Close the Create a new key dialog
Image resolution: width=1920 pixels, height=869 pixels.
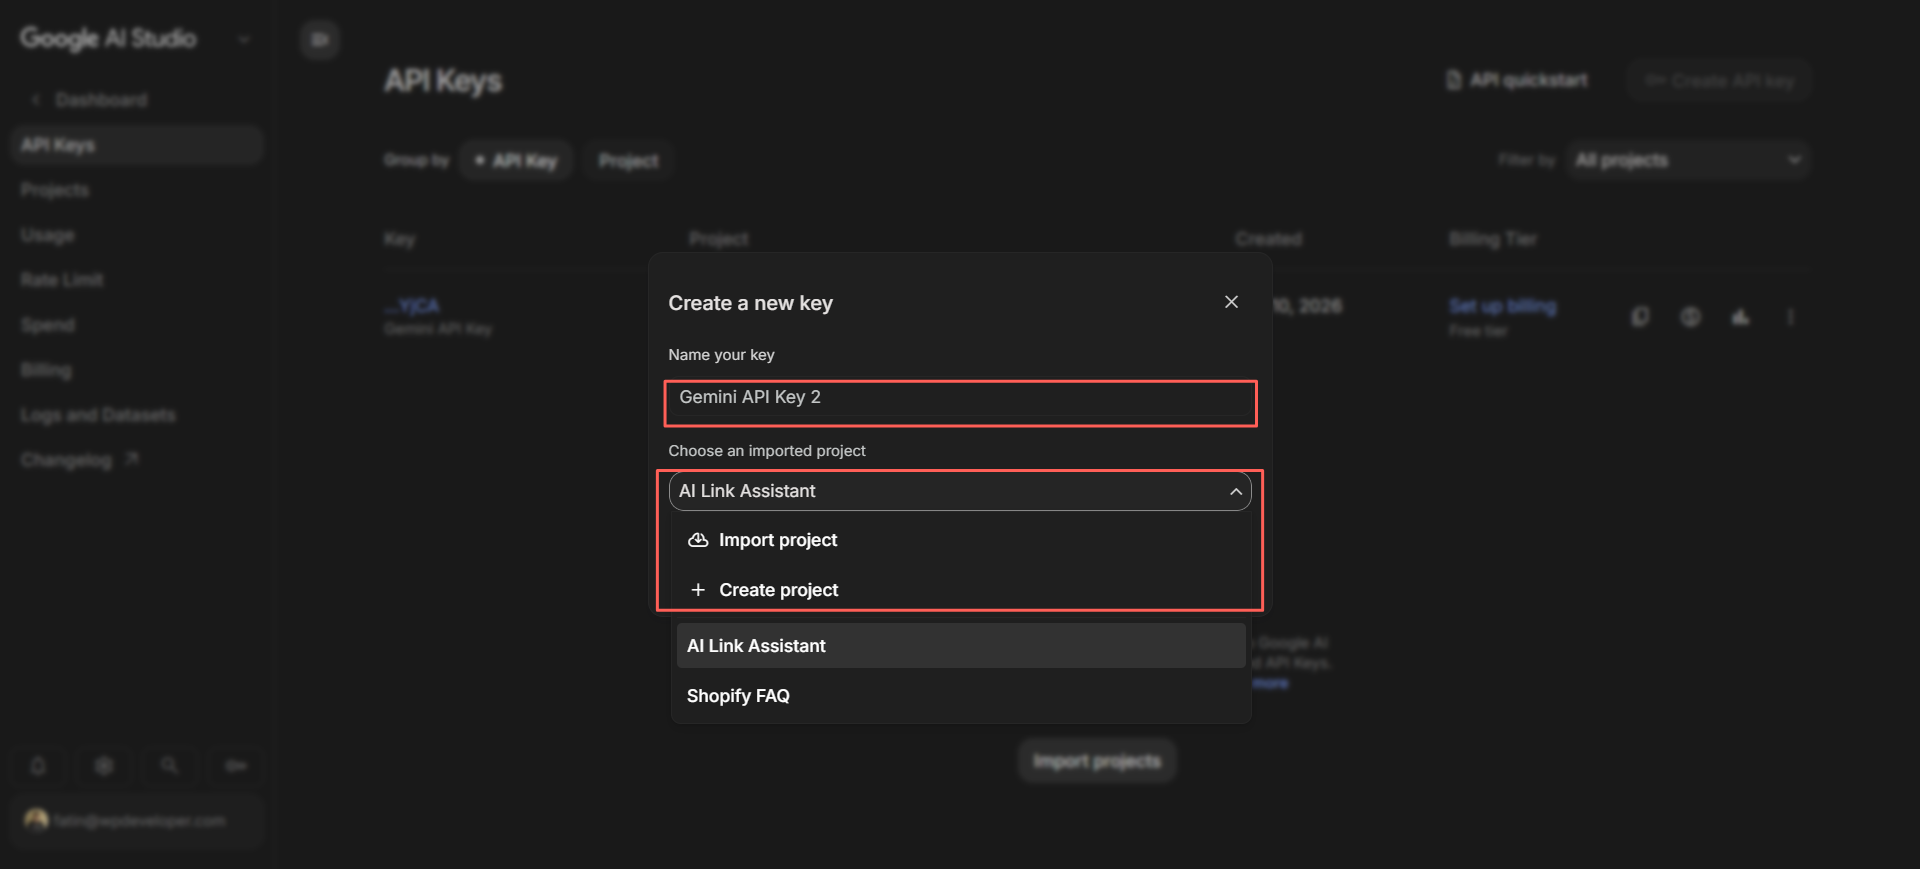click(x=1231, y=302)
